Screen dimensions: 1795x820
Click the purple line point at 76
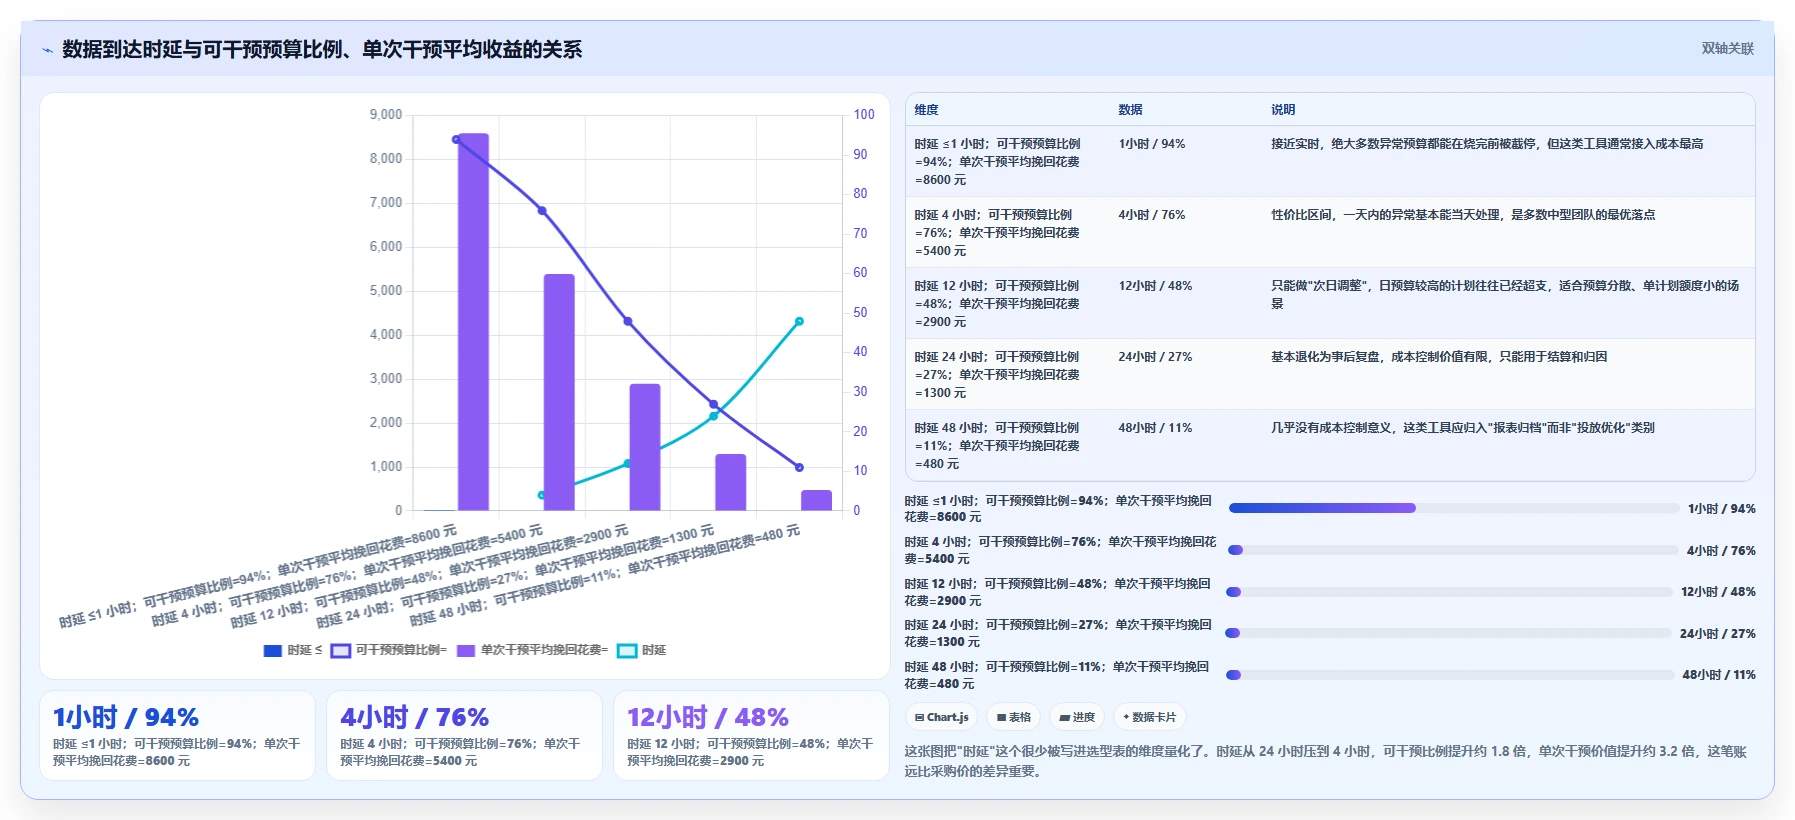pos(542,210)
